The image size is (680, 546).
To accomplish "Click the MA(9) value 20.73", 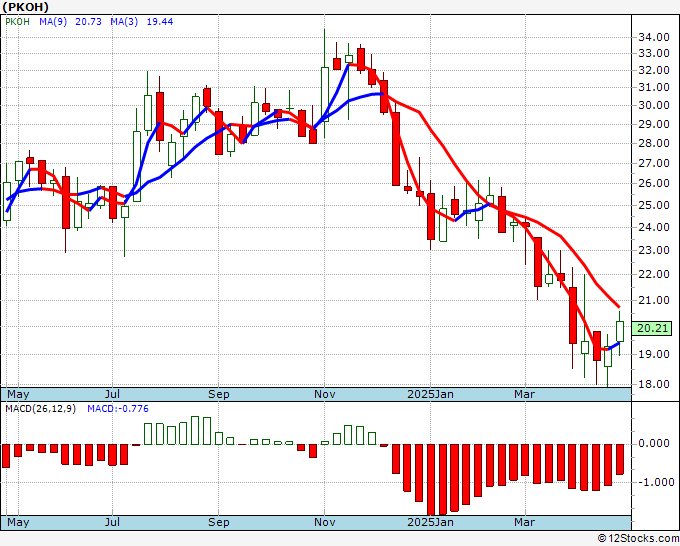I will (88, 21).
